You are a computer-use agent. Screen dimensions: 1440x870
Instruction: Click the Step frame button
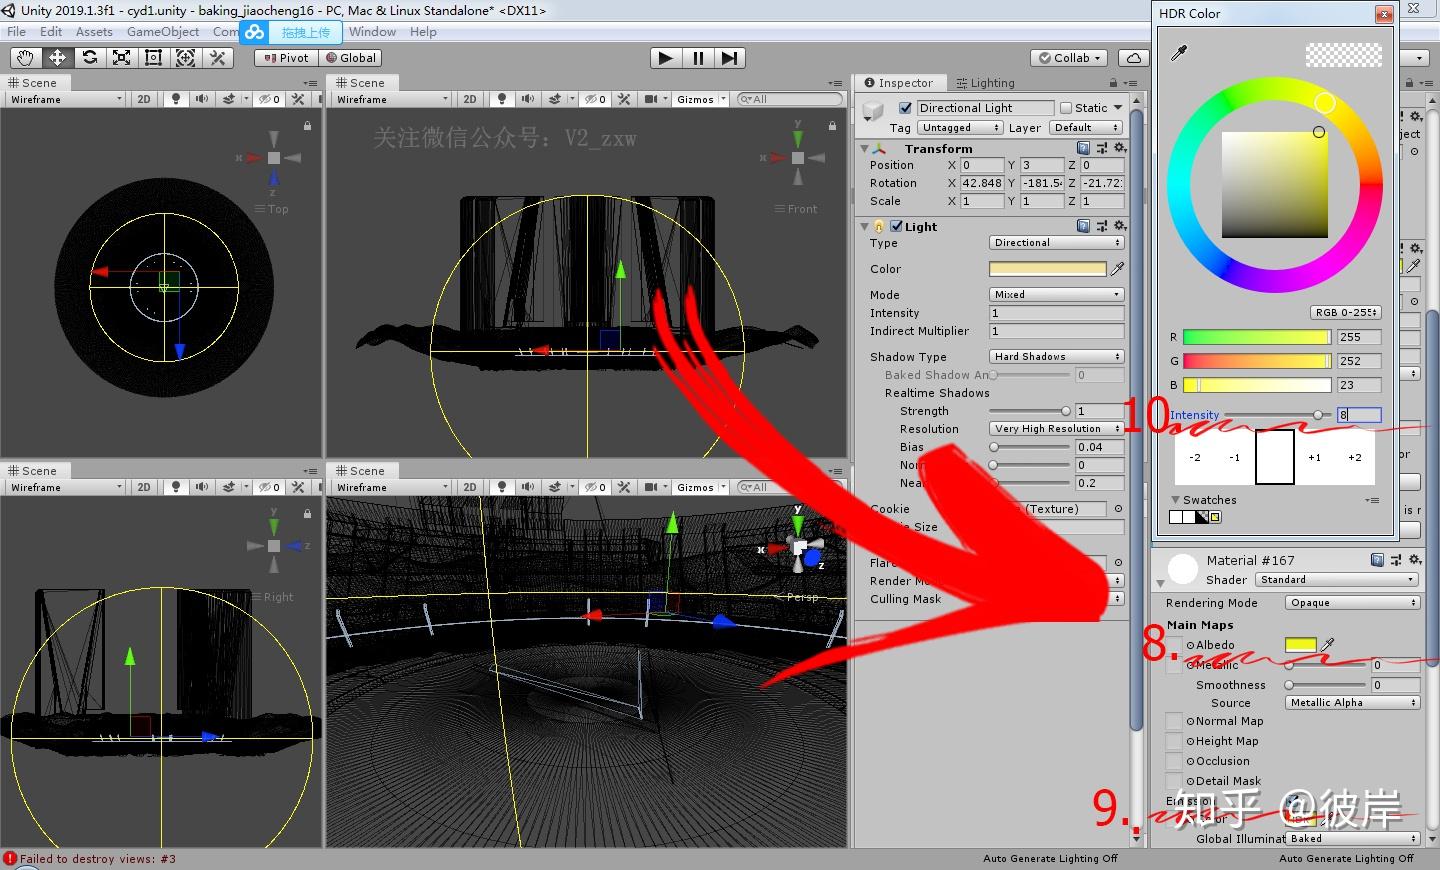(730, 58)
